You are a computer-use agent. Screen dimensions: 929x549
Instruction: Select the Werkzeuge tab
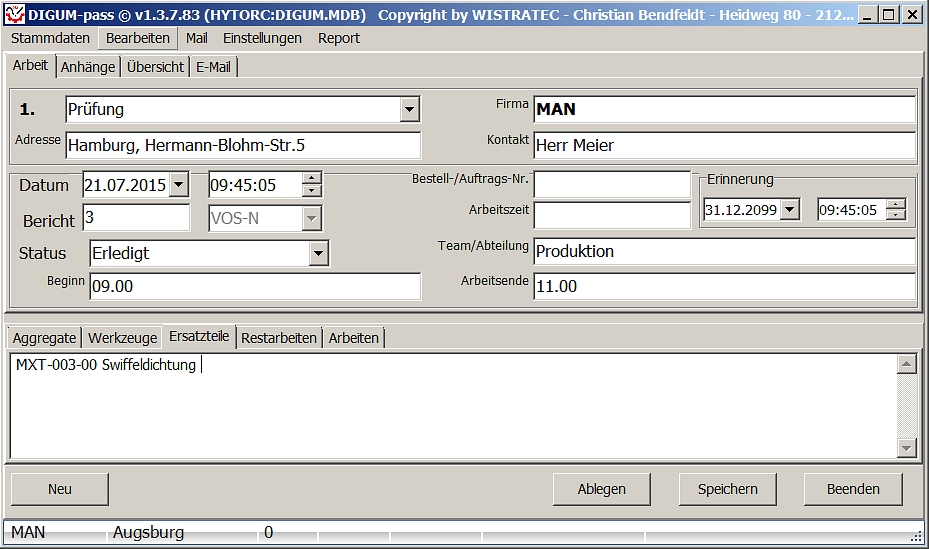[x=123, y=338]
